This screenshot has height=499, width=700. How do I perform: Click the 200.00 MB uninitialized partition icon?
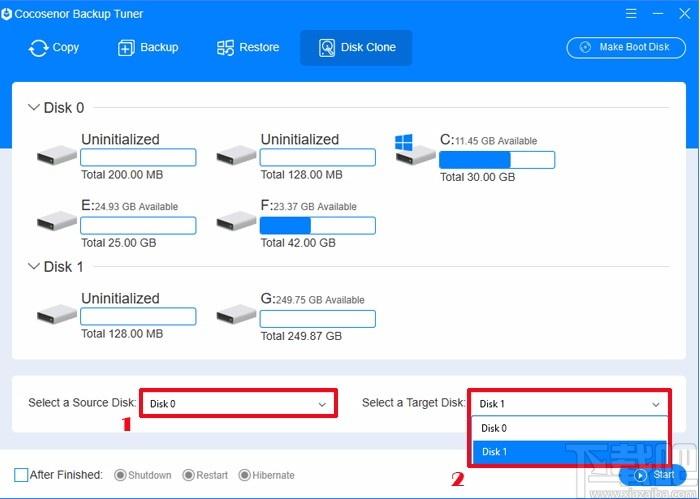pyautogui.click(x=57, y=155)
